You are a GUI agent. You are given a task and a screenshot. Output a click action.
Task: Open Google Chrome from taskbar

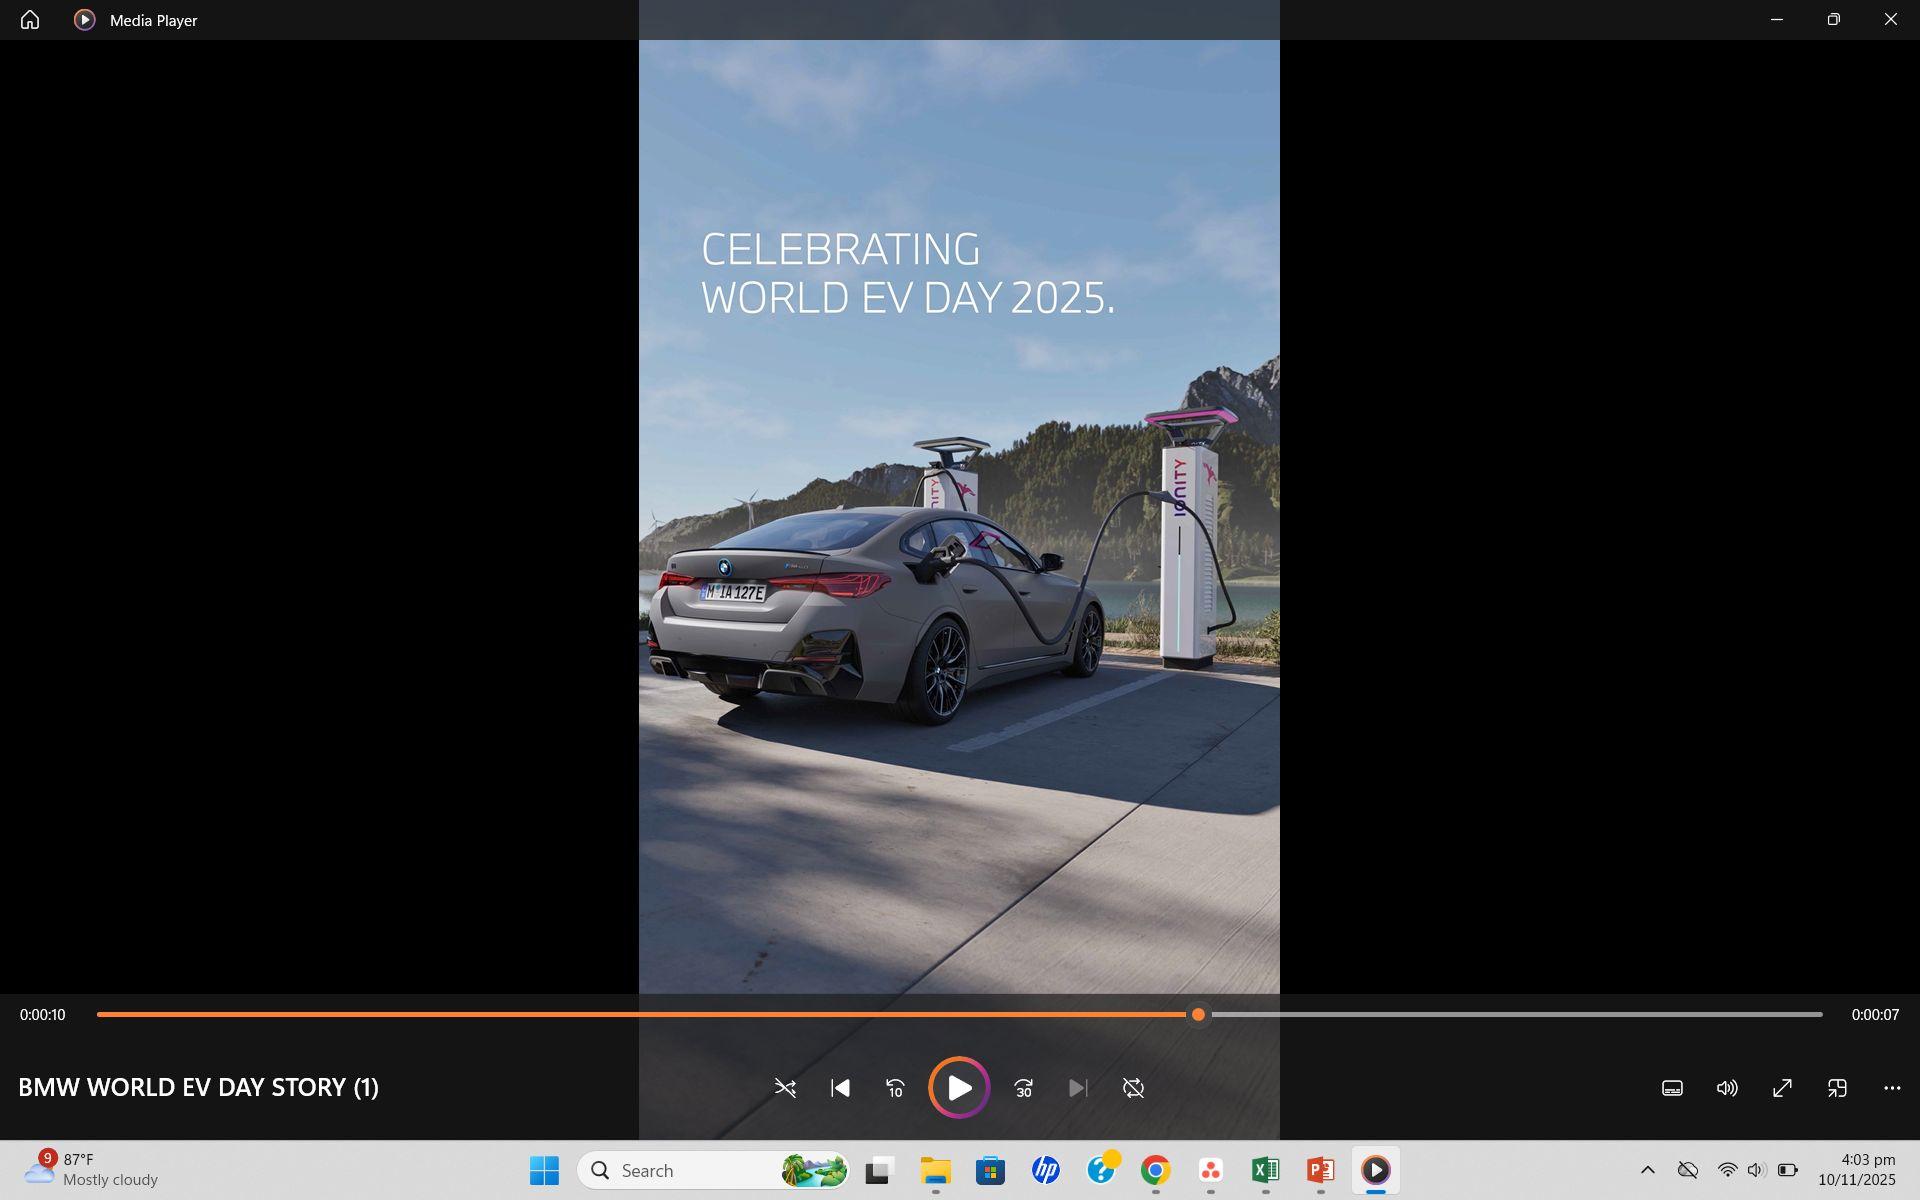[x=1155, y=1170]
